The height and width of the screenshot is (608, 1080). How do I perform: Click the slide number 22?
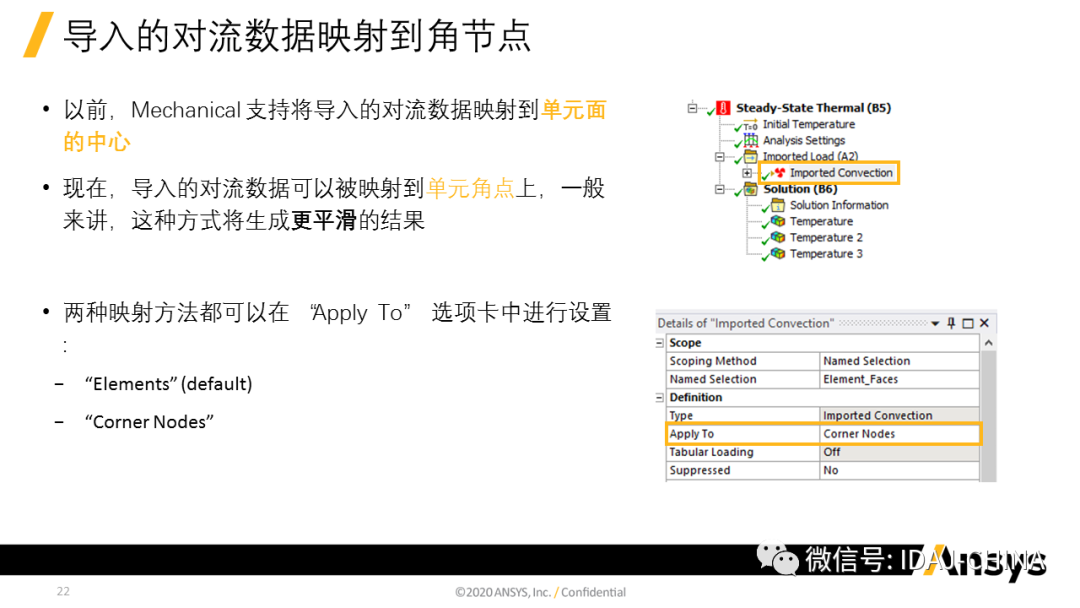coord(63,591)
